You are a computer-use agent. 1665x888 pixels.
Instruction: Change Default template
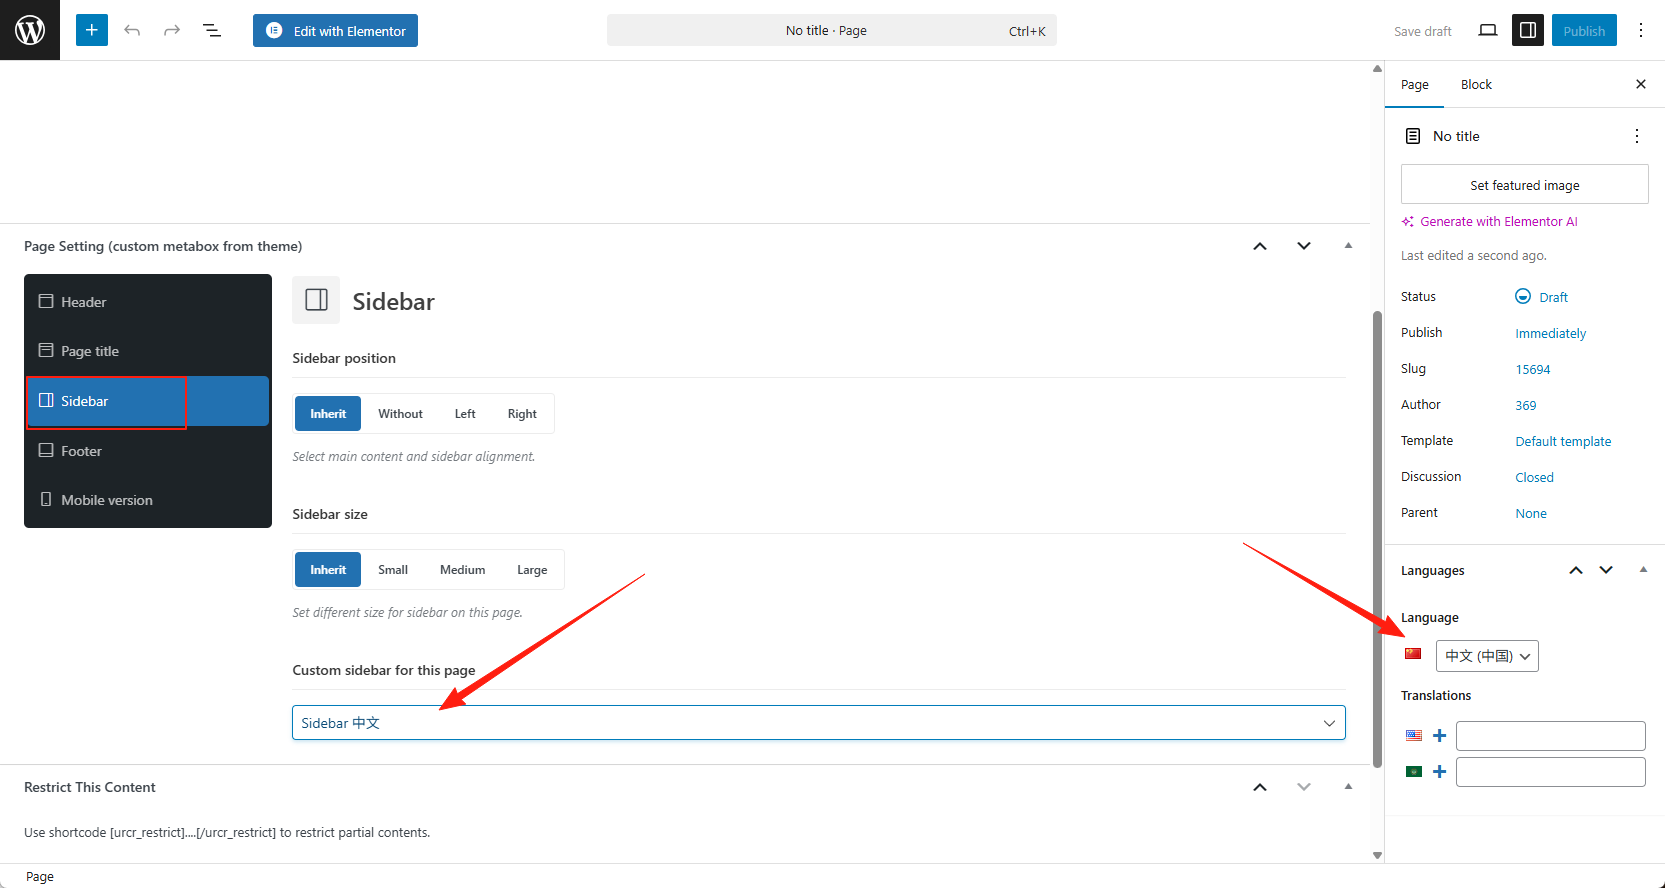pos(1563,442)
